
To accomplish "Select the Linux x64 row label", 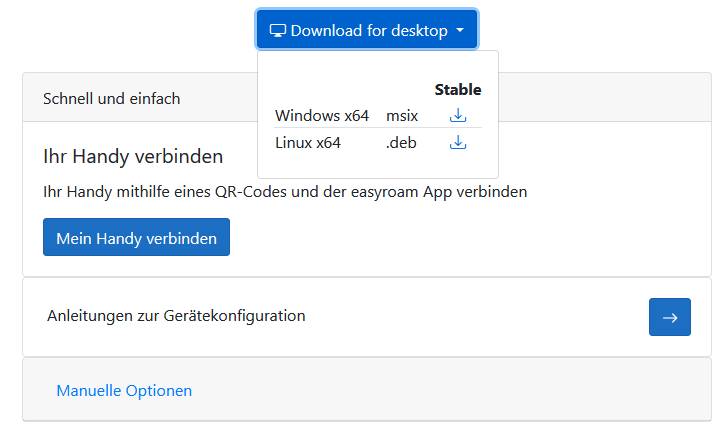I will click(x=308, y=143).
